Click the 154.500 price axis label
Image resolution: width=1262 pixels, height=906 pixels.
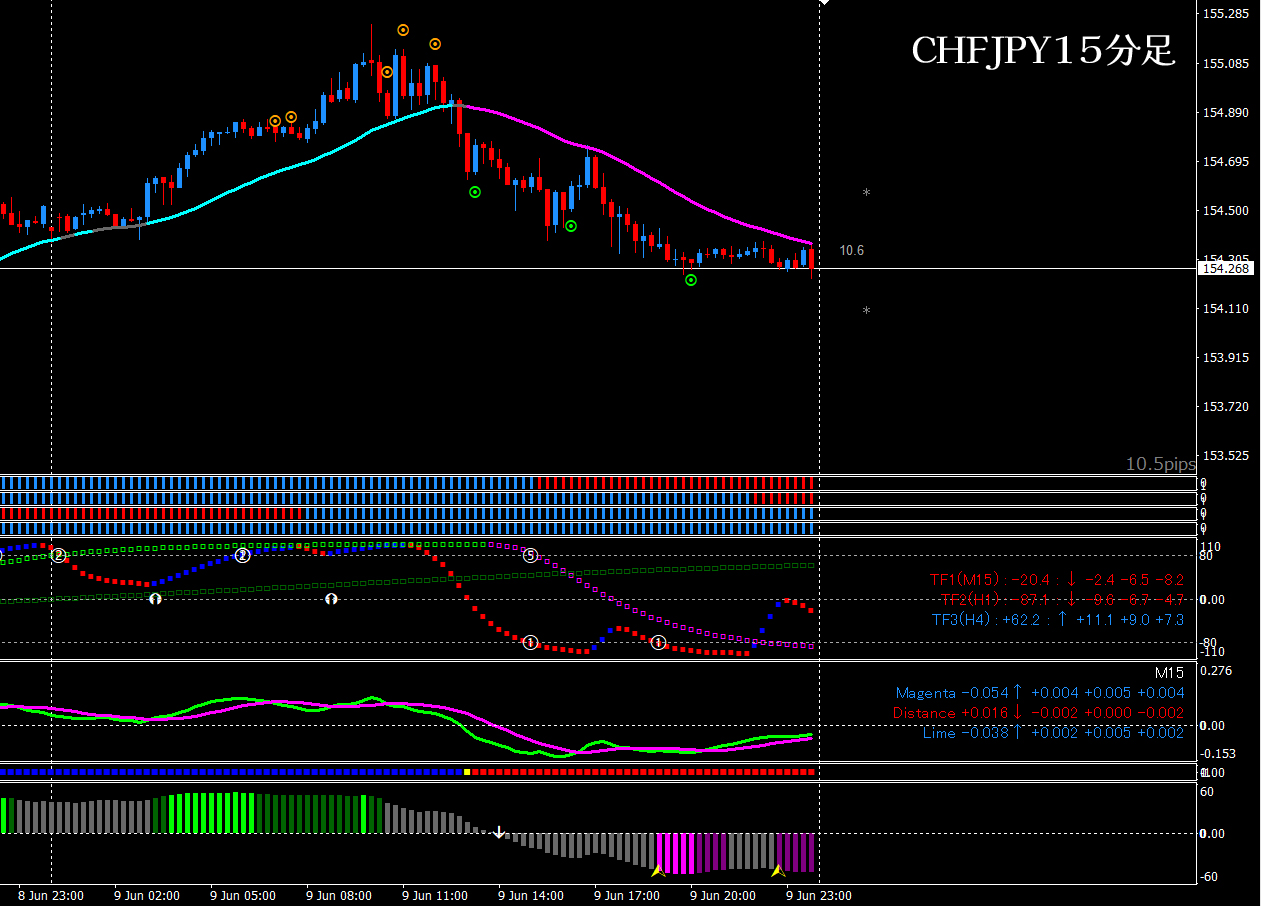tap(1226, 210)
